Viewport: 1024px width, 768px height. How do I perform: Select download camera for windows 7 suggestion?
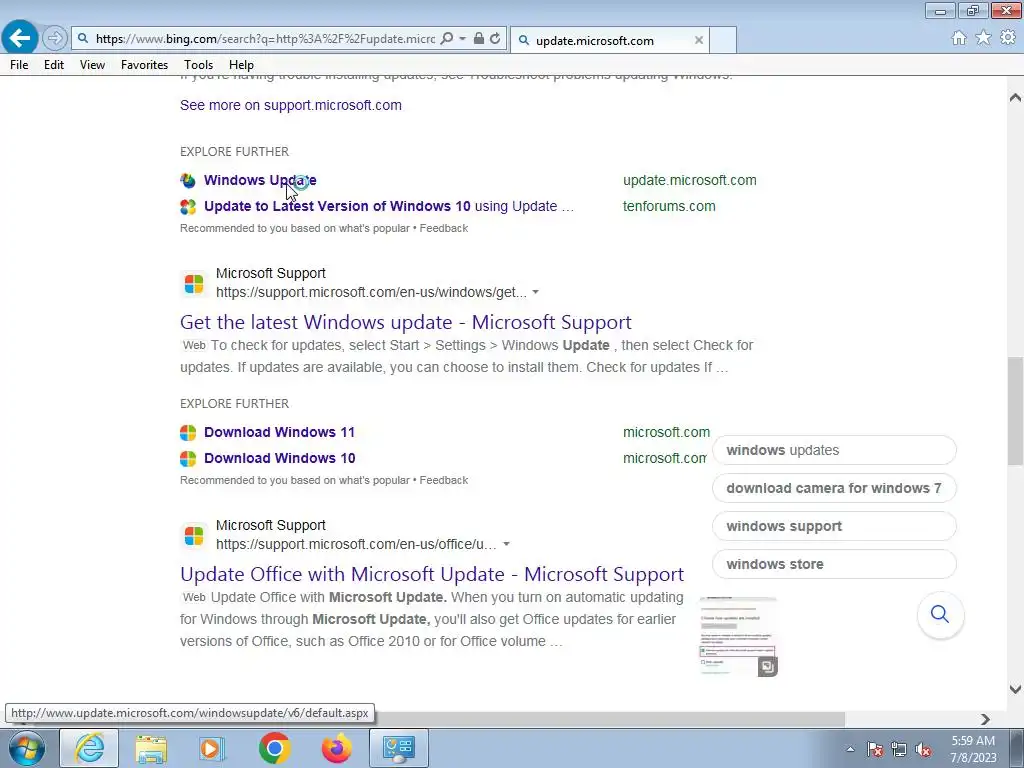[834, 488]
